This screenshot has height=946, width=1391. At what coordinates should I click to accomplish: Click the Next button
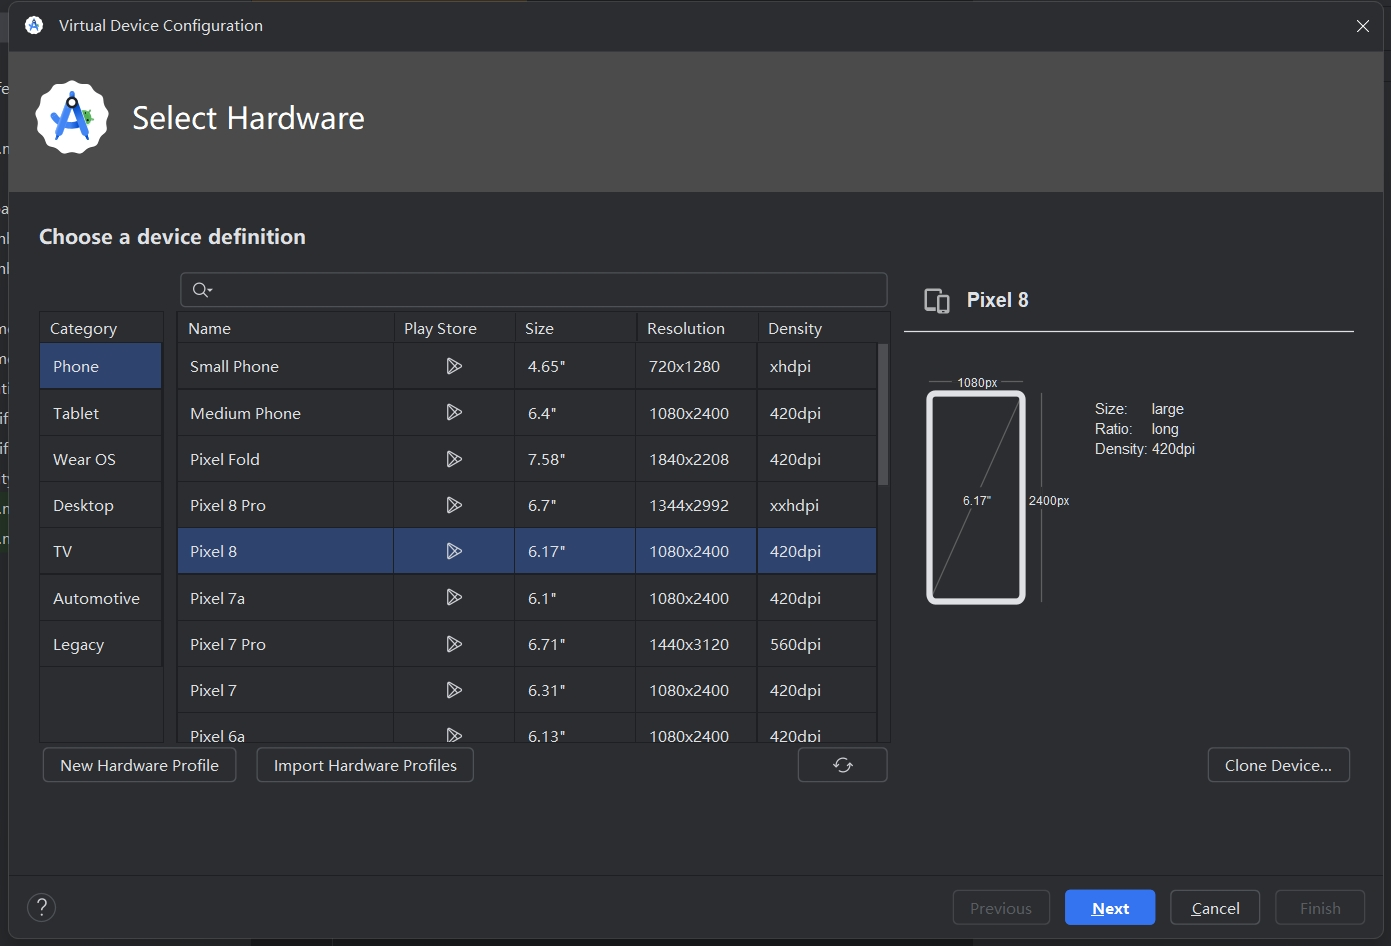1110,908
